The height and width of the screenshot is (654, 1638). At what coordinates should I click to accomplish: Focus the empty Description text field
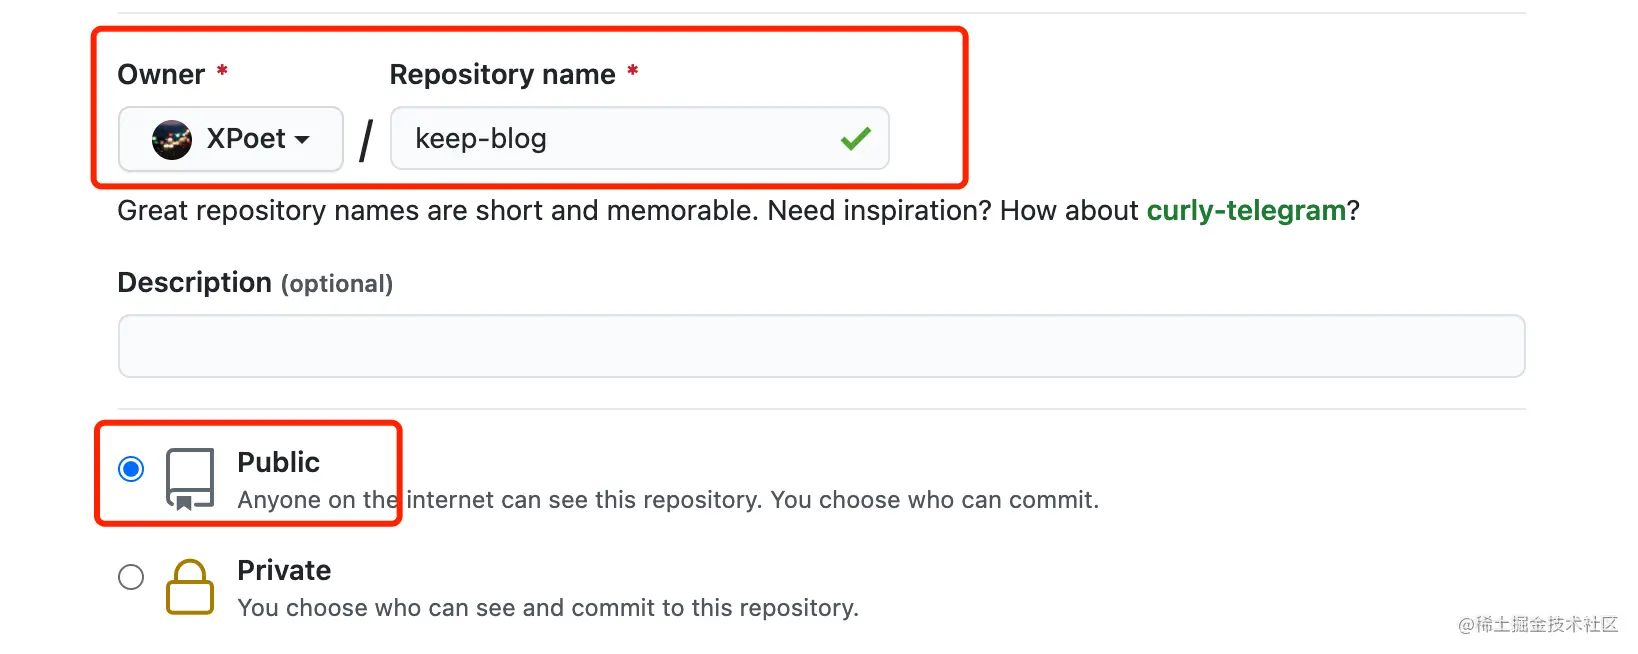(820, 346)
